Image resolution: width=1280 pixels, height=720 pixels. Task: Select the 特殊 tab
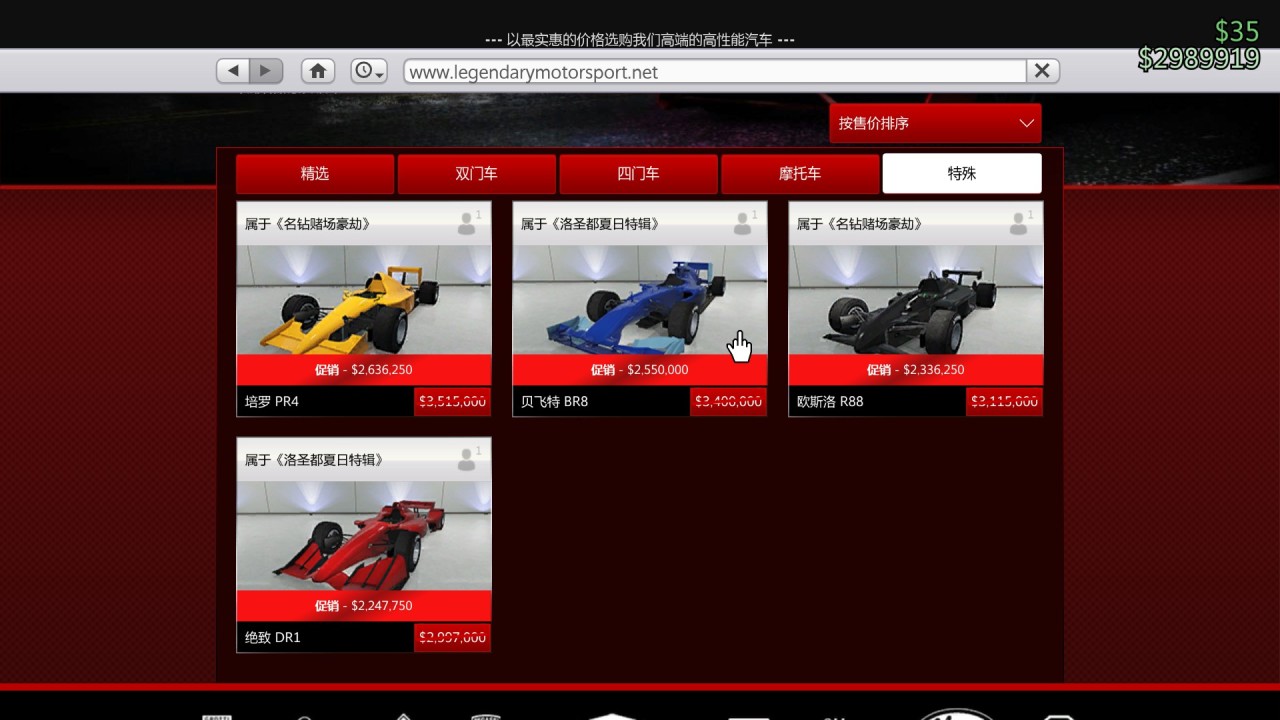[962, 173]
